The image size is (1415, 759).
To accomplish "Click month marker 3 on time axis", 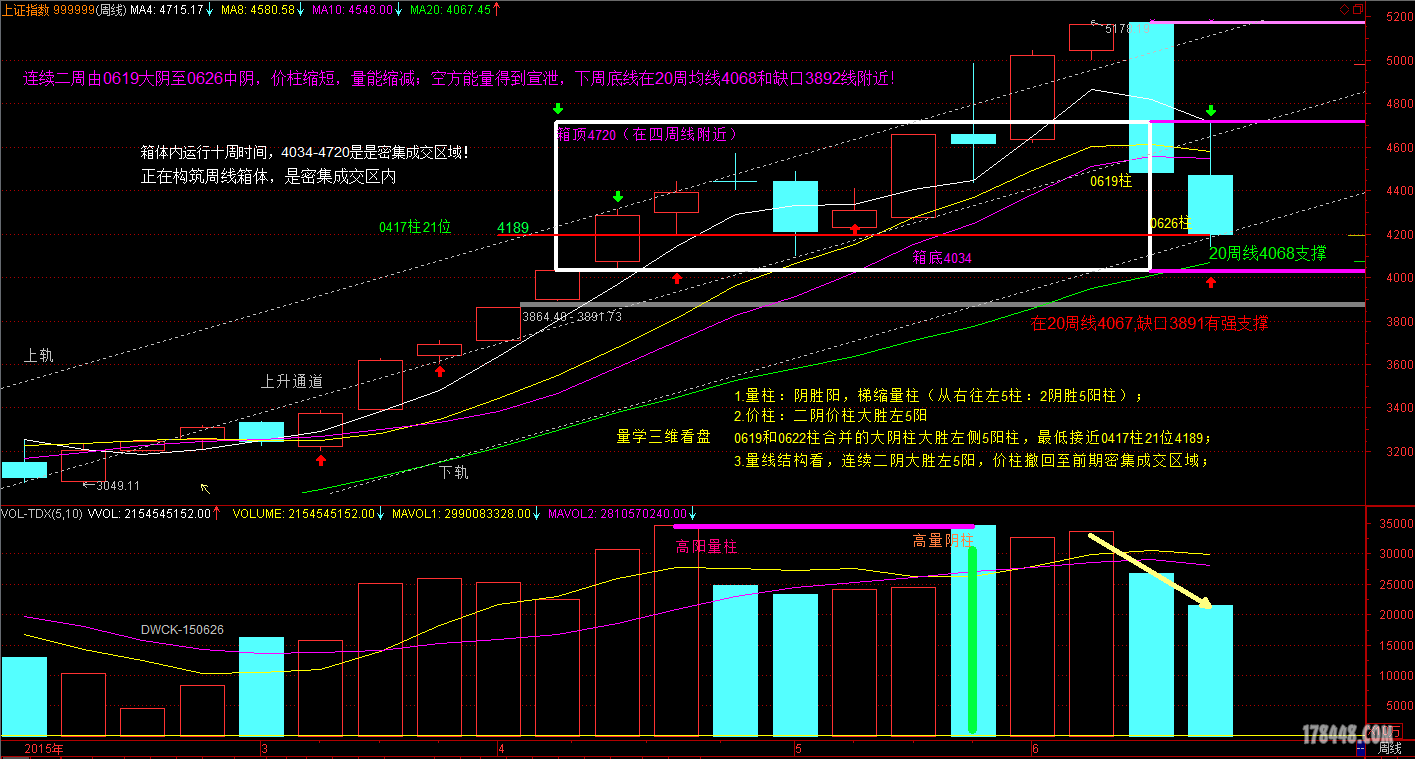I will point(263,749).
